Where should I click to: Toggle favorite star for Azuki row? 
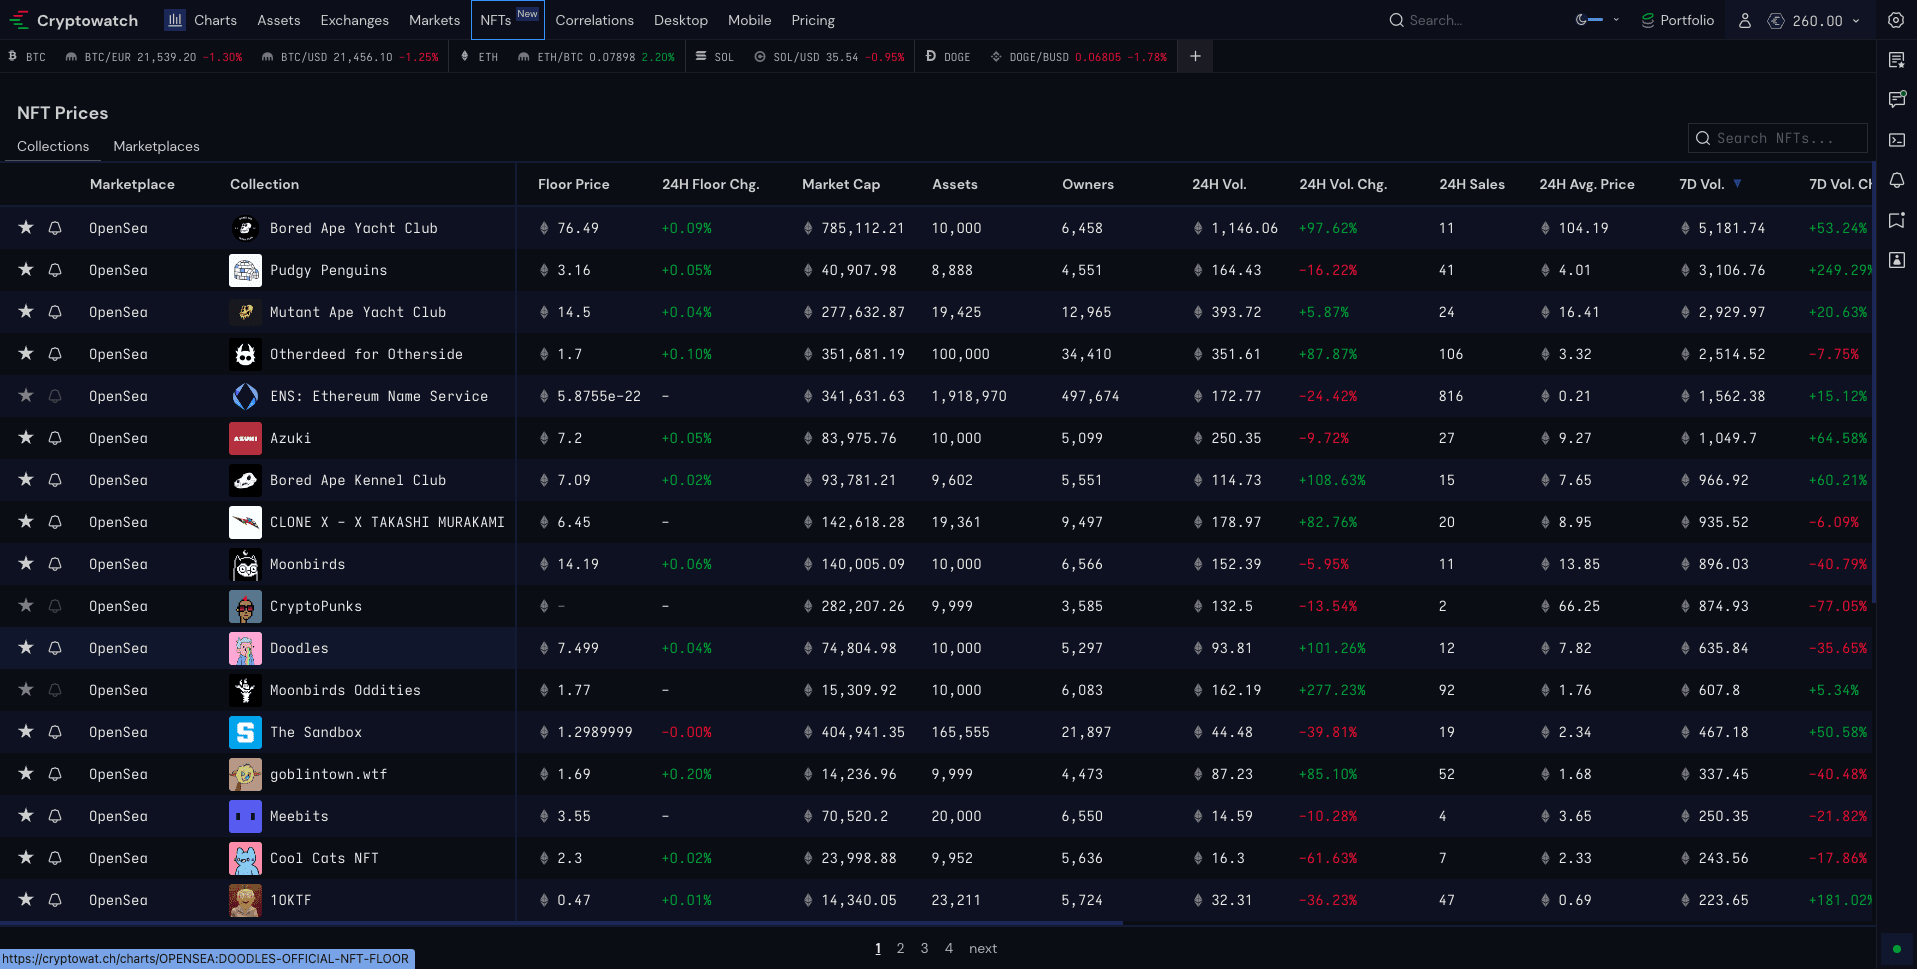pyautogui.click(x=26, y=438)
